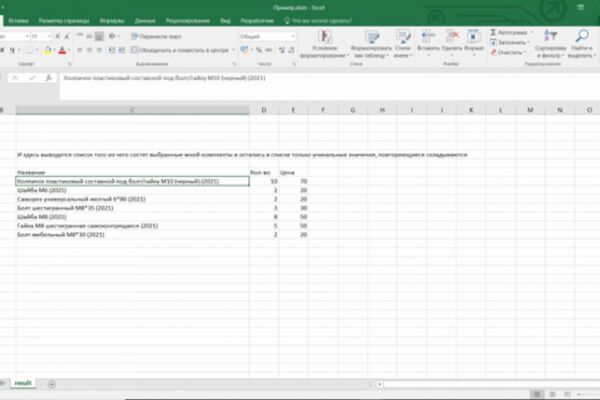Expand the Автосумма dropdown arrow
Screen dimensions: 600x400
[532, 33]
